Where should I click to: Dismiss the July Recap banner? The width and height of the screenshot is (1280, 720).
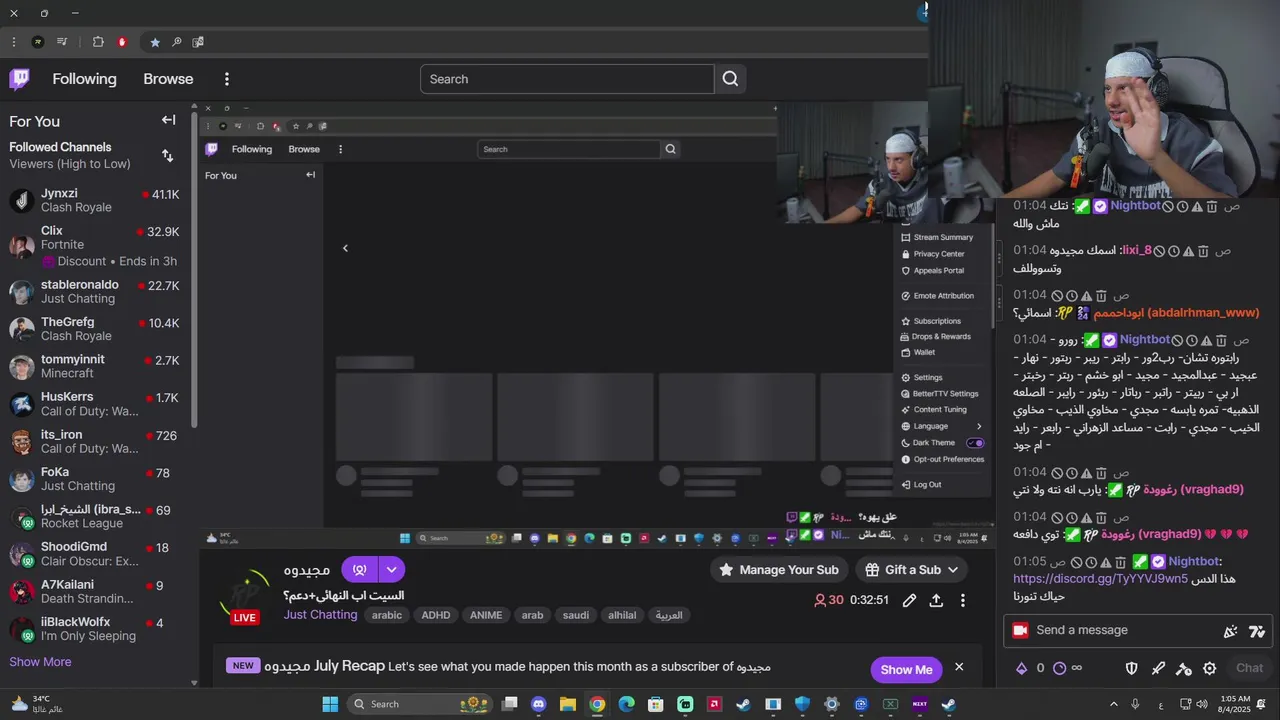coord(958,667)
